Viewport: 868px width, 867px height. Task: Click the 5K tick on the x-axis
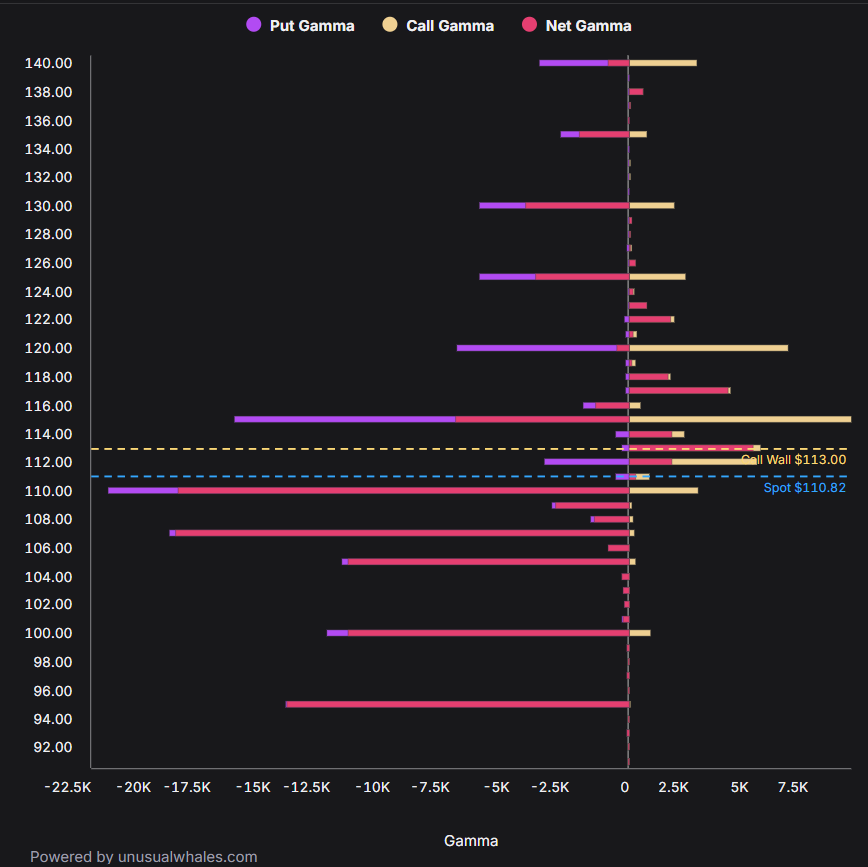click(x=740, y=787)
